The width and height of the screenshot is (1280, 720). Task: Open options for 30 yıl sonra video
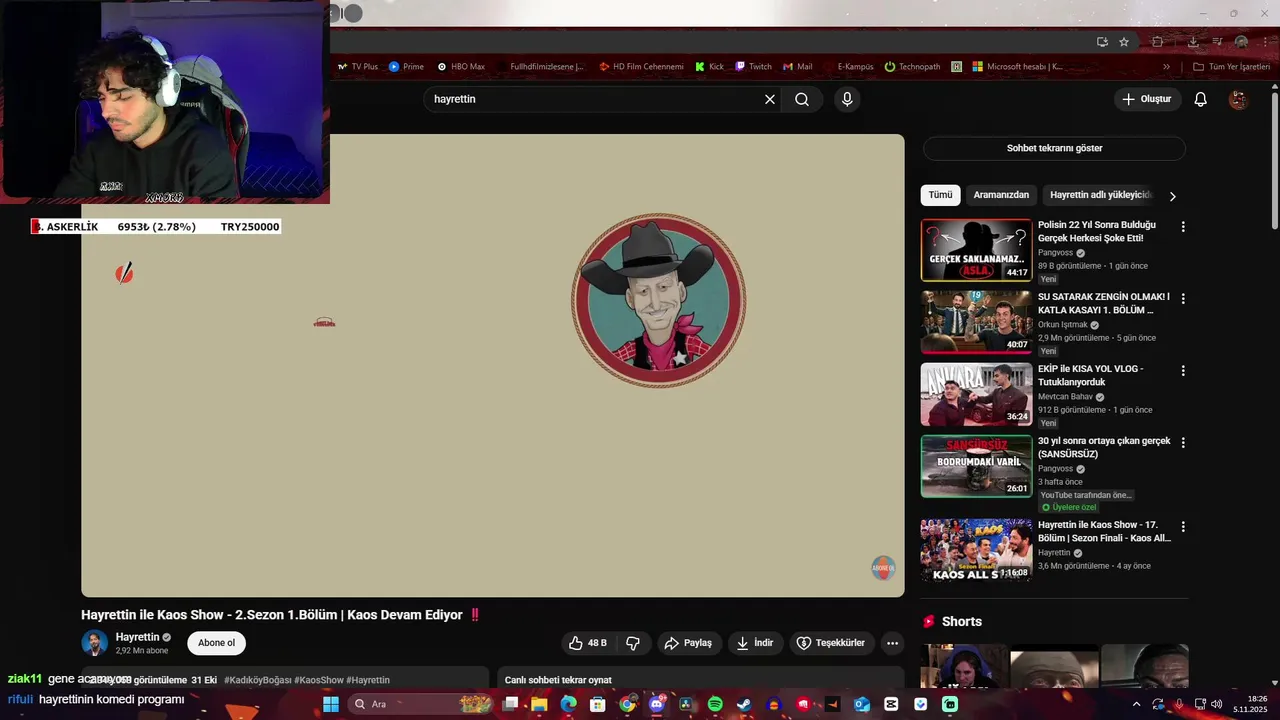[x=1183, y=443]
